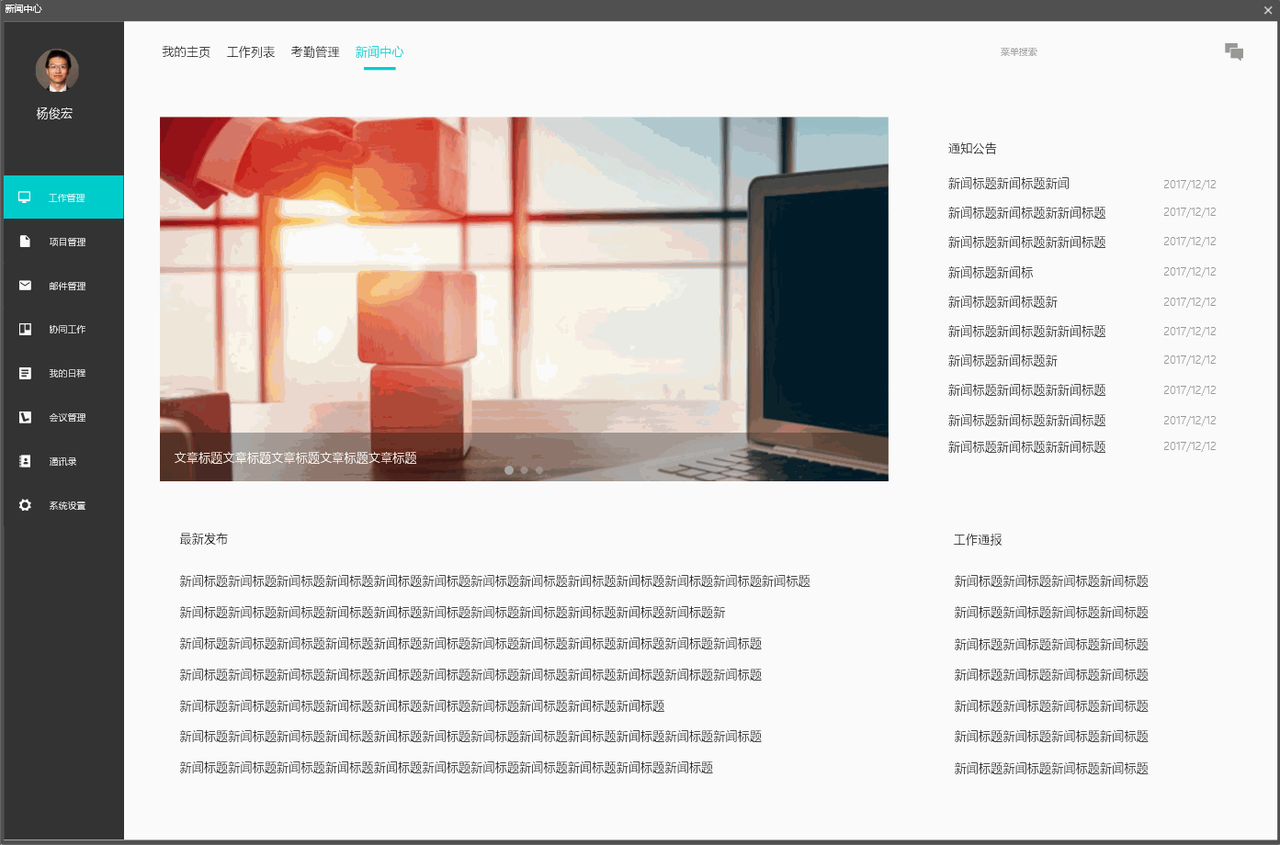
Task: Switch to the 我的主页 tab
Action: (186, 52)
